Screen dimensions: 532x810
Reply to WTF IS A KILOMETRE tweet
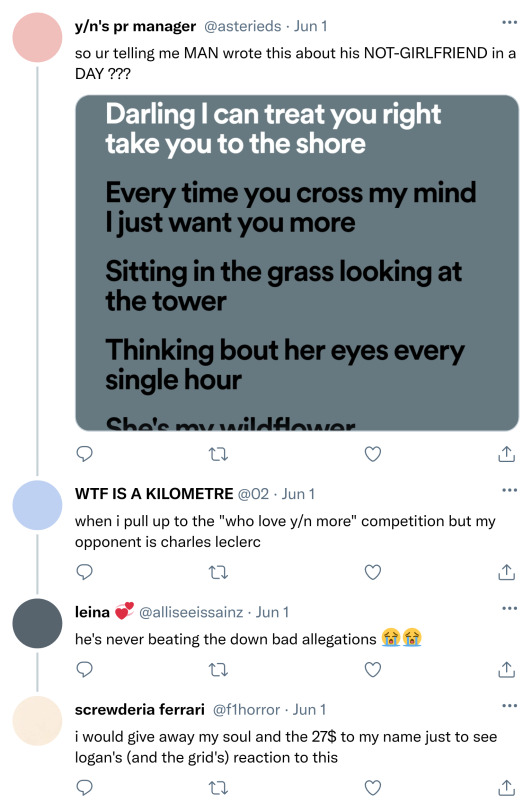coord(84,572)
